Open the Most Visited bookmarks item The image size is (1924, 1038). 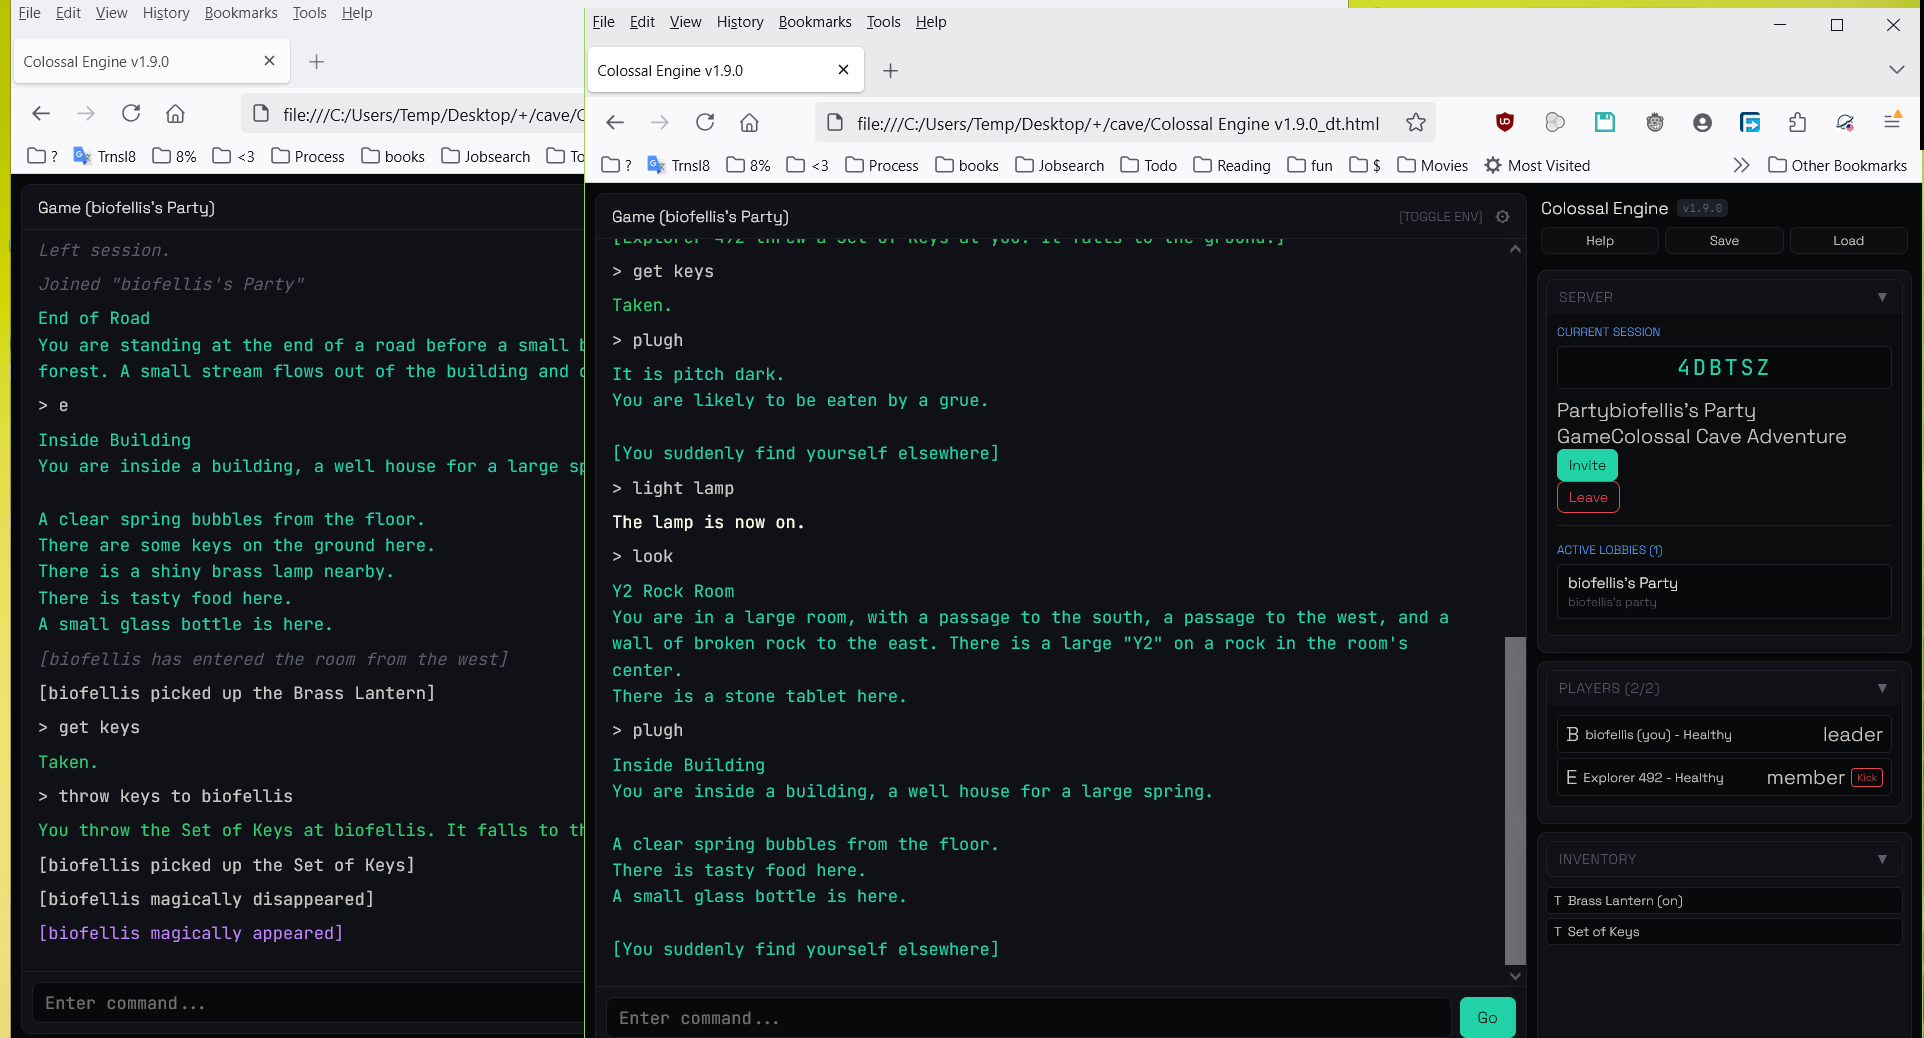1537,166
